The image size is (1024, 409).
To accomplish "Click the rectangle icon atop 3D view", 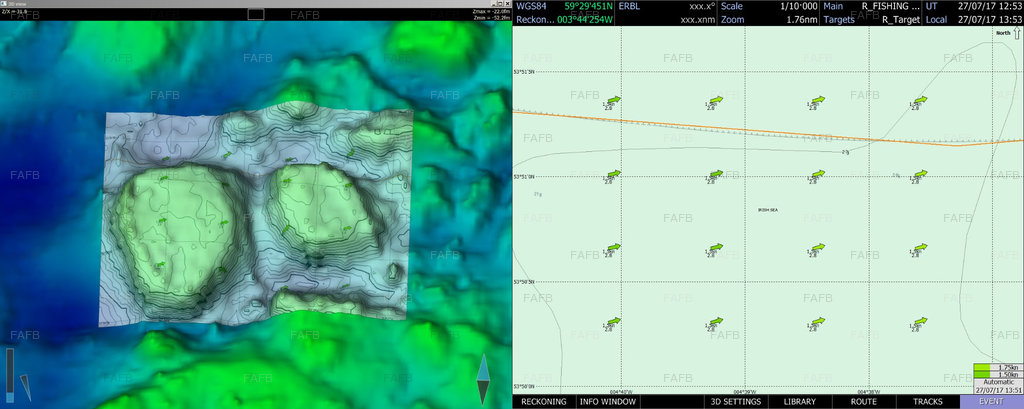I will [x=256, y=14].
